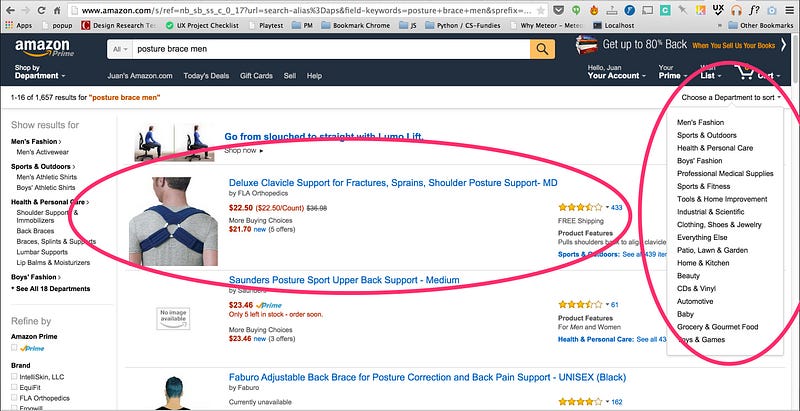This screenshot has width=800, height=411.
Task: Choose Sports & Outdoors in department menu
Action: (707, 135)
